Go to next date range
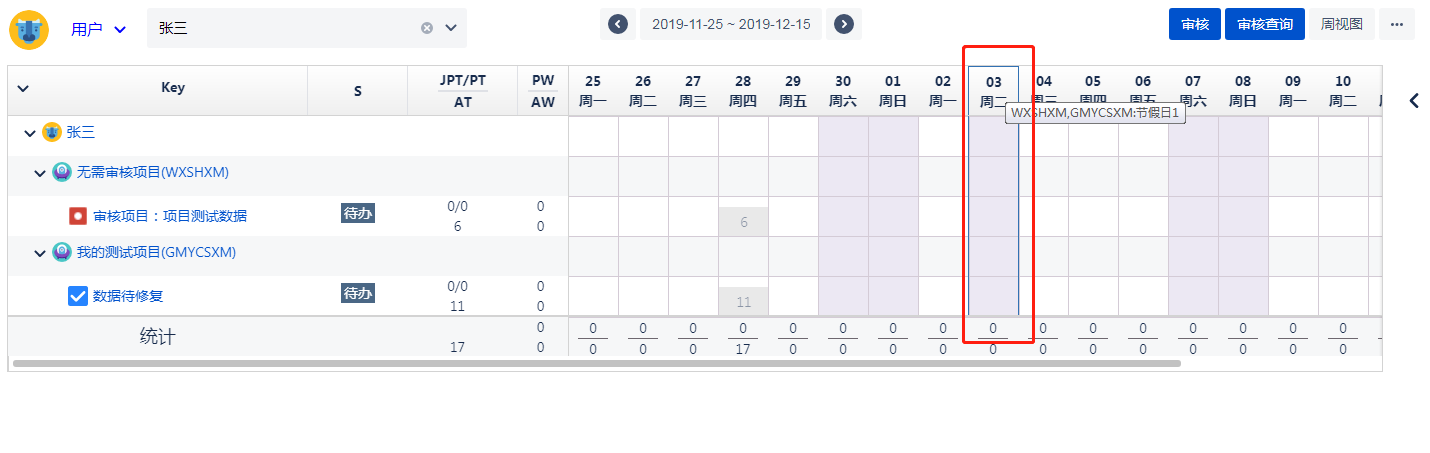This screenshot has height=453, width=1430. (844, 24)
